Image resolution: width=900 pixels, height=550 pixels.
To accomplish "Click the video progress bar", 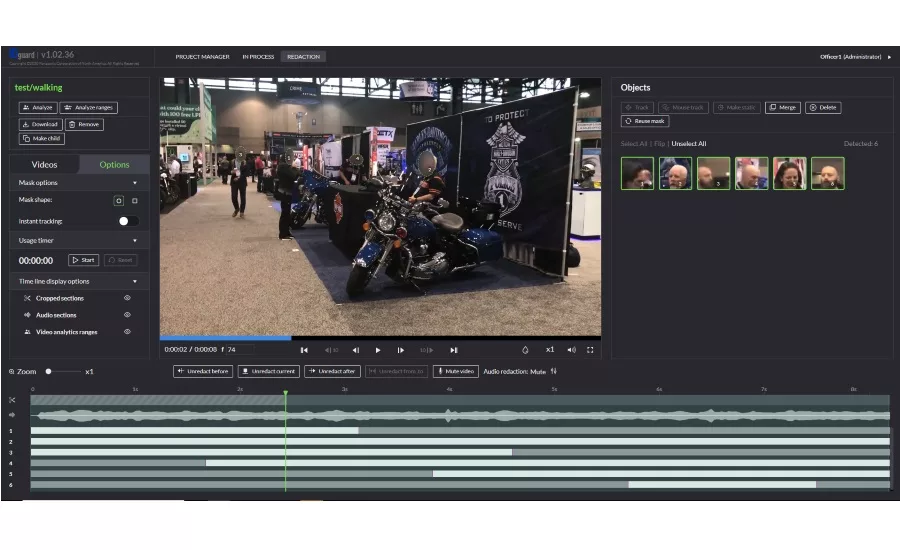I will 381,338.
